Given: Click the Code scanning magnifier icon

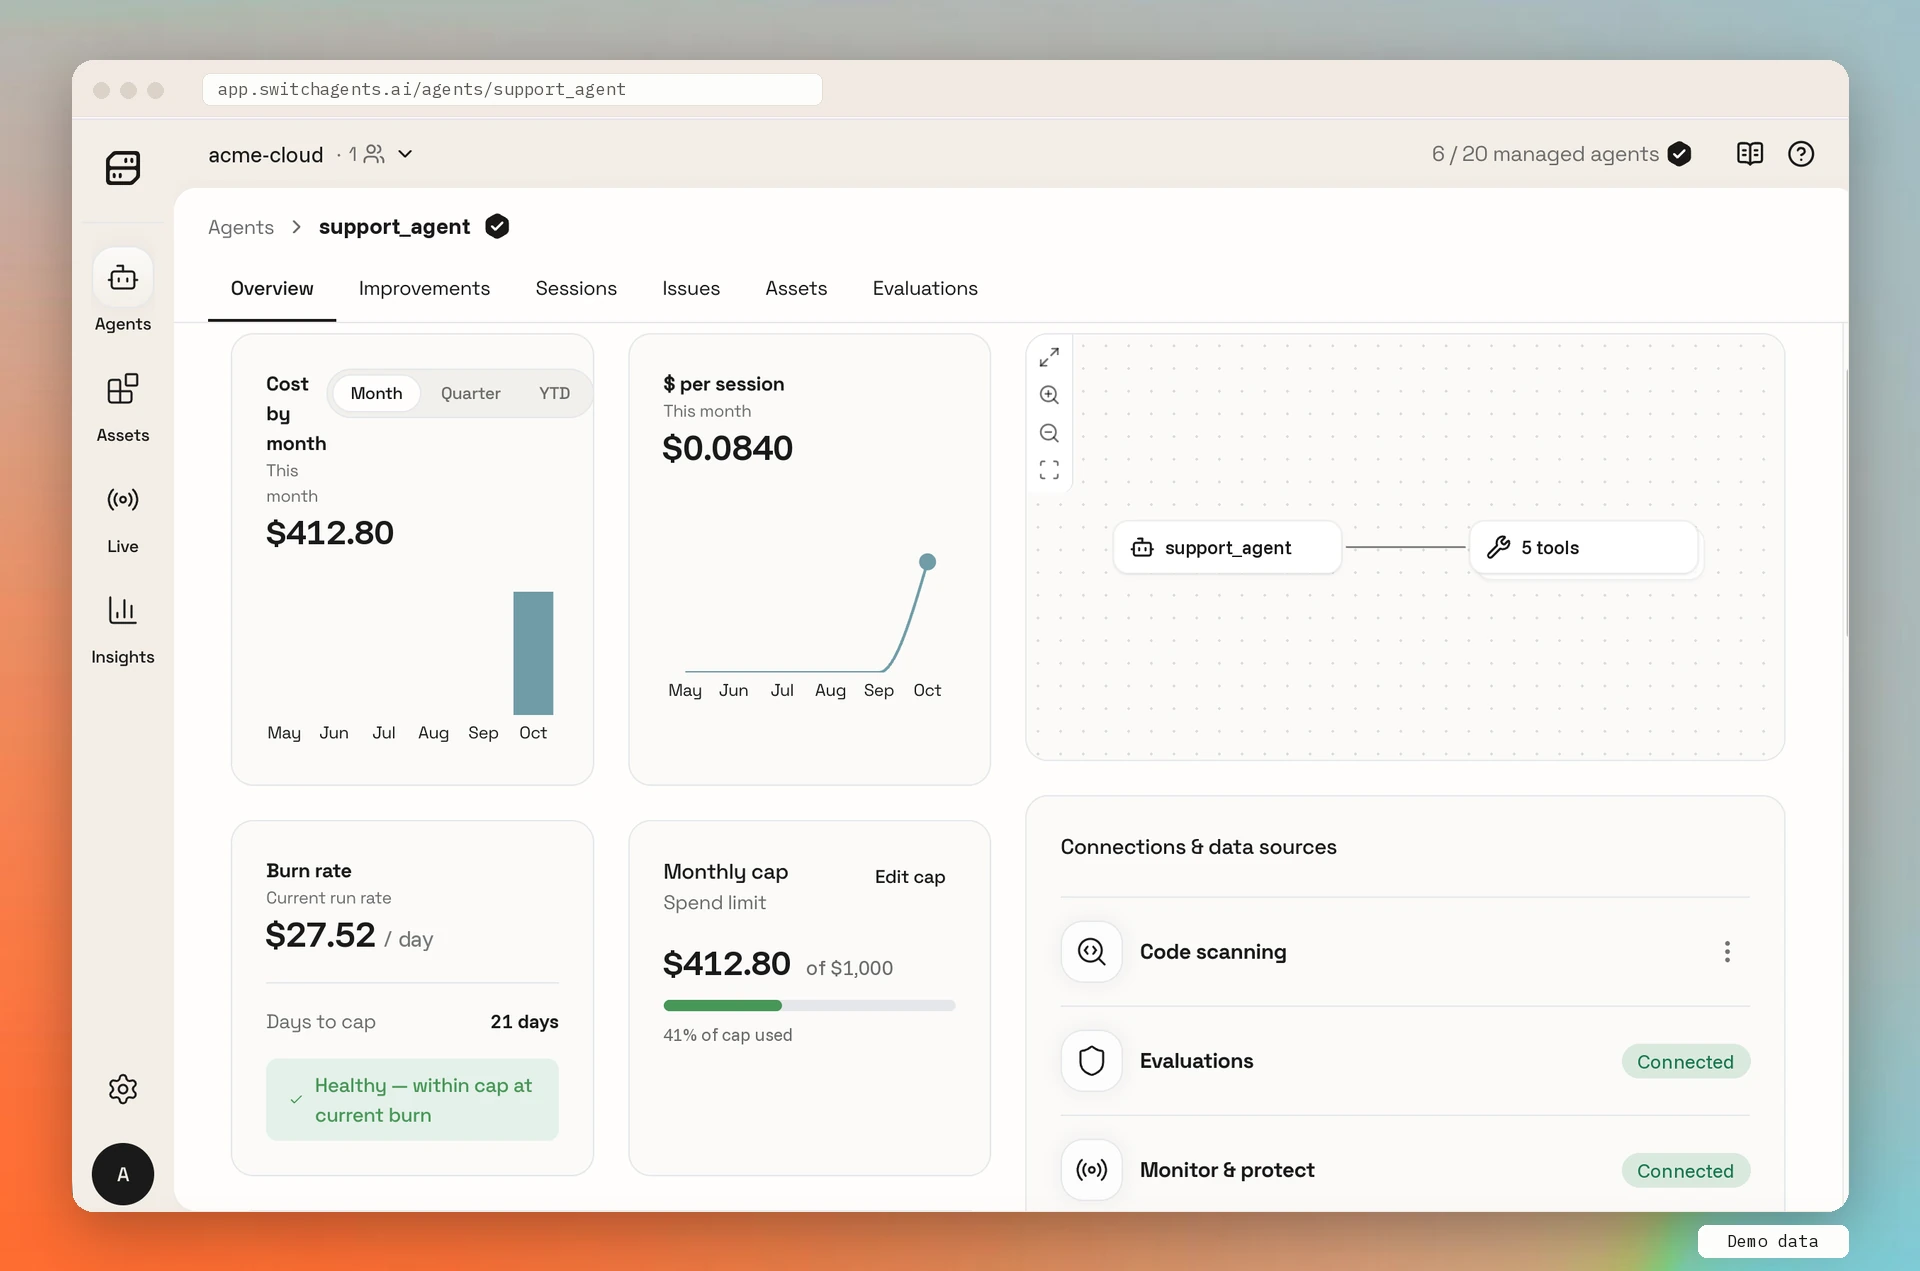Looking at the screenshot, I should (1091, 952).
